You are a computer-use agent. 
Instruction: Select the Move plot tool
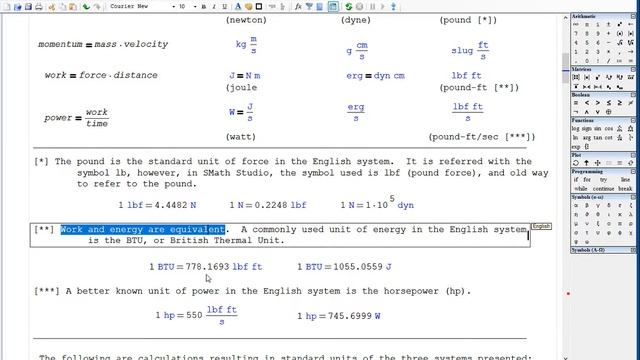pyautogui.click(x=598, y=163)
